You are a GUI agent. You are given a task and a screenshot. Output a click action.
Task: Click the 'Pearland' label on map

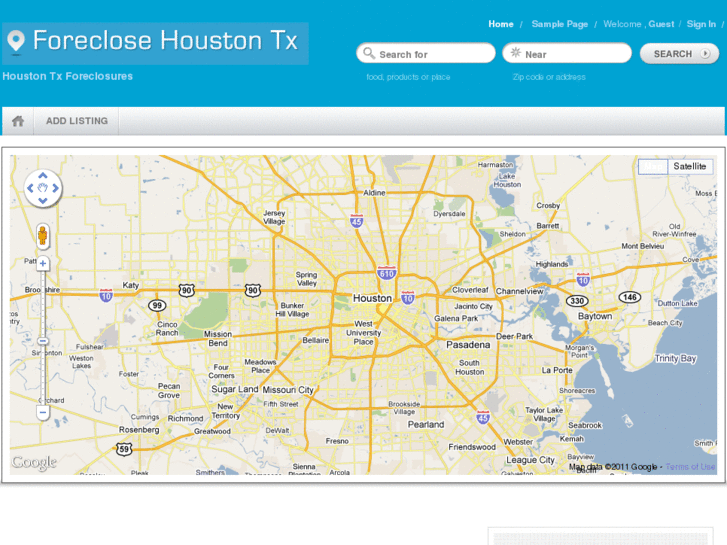[x=426, y=424]
